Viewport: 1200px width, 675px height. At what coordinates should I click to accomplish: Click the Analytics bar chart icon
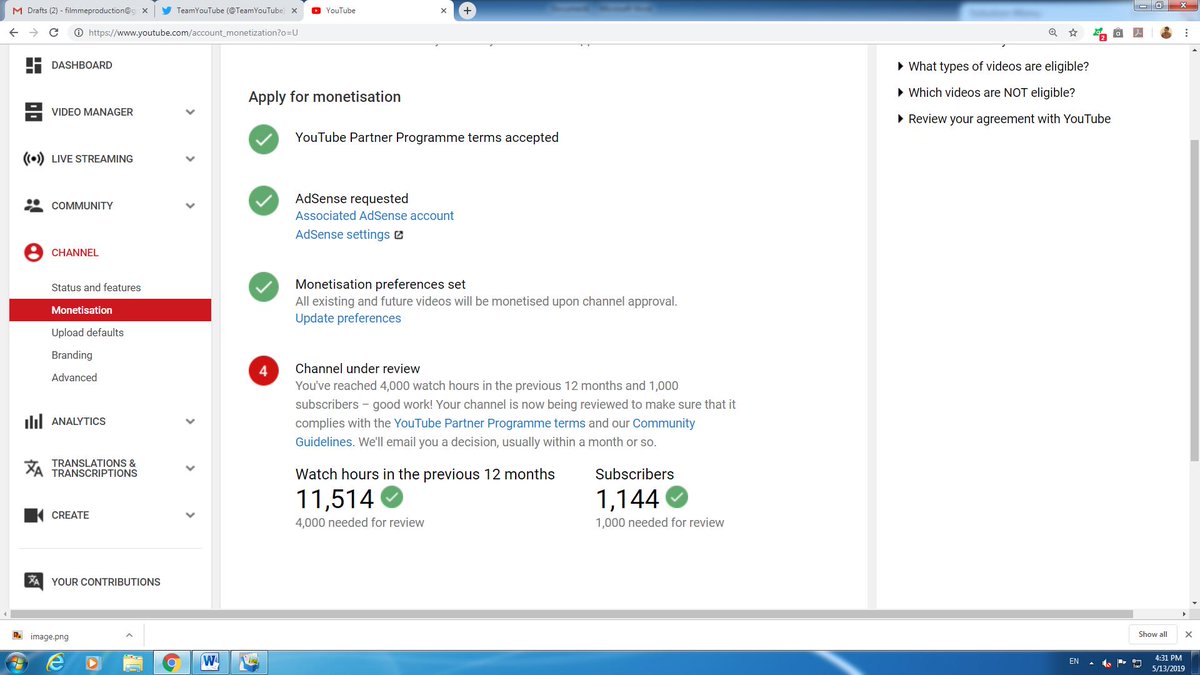click(x=33, y=421)
